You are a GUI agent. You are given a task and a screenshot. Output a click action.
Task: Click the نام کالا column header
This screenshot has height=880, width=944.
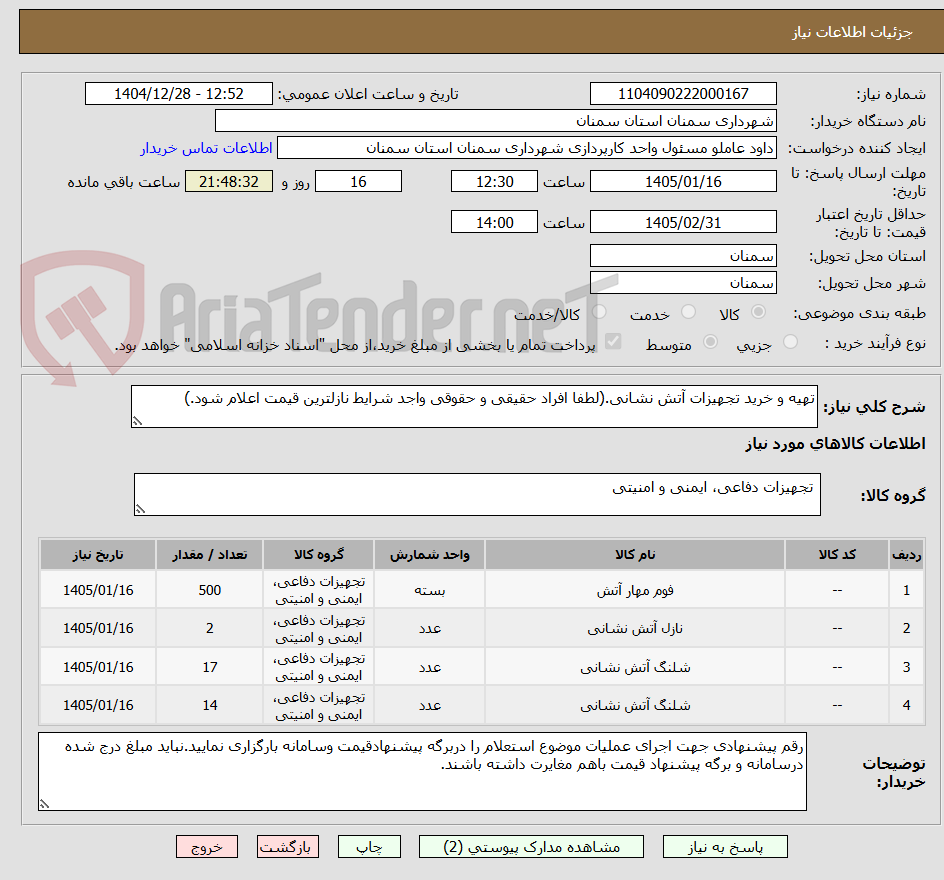coord(635,554)
